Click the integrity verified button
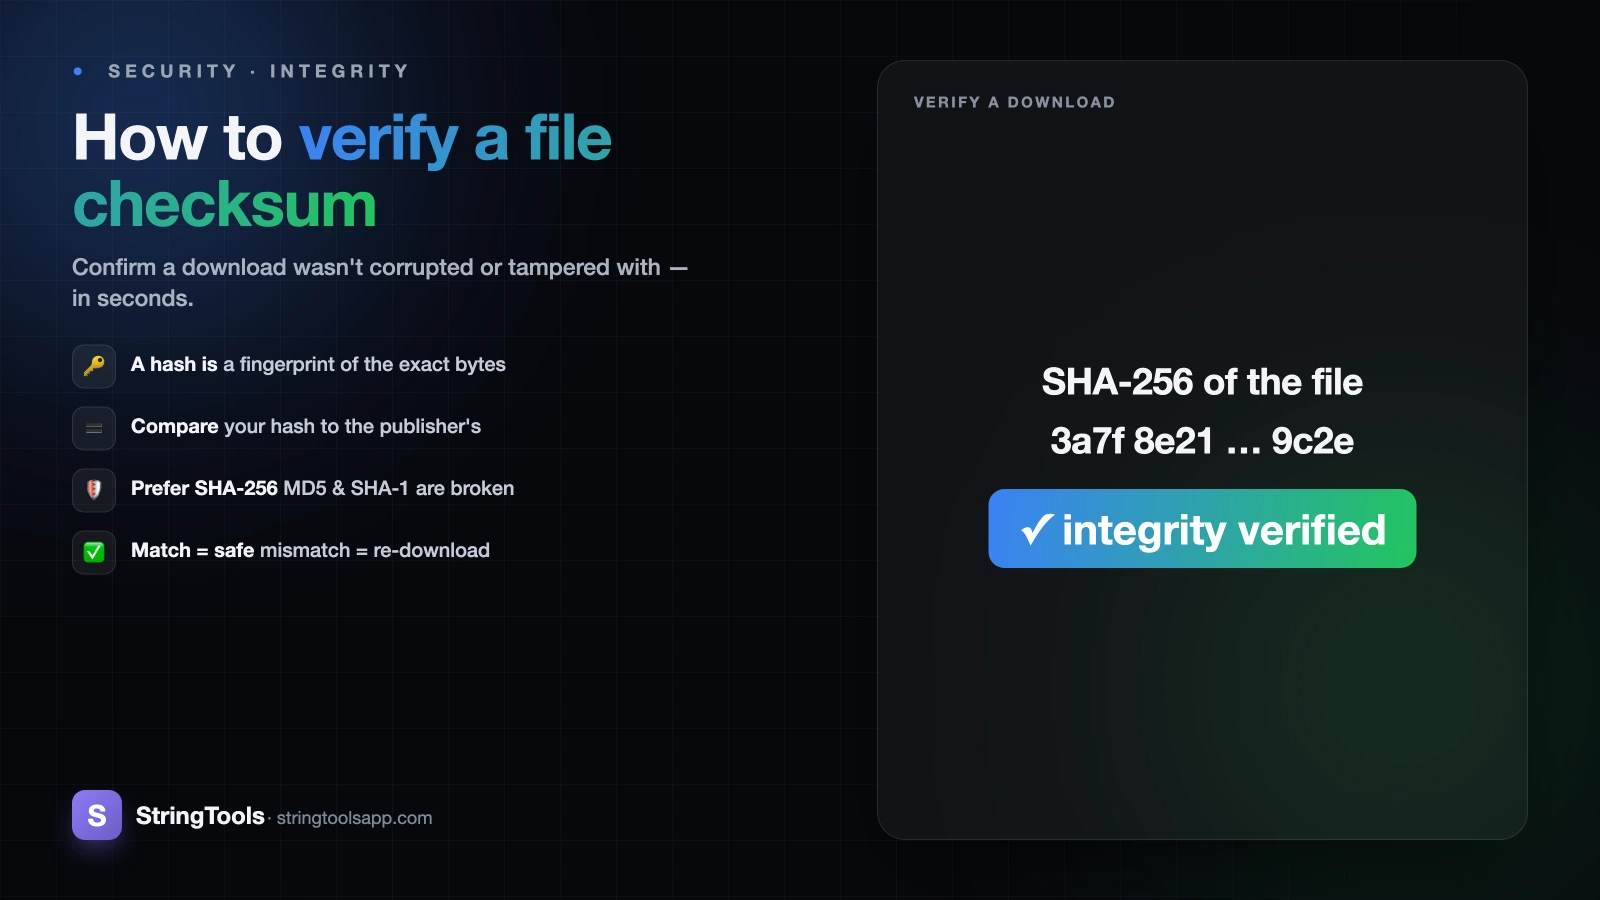This screenshot has height=900, width=1600. tap(1202, 528)
